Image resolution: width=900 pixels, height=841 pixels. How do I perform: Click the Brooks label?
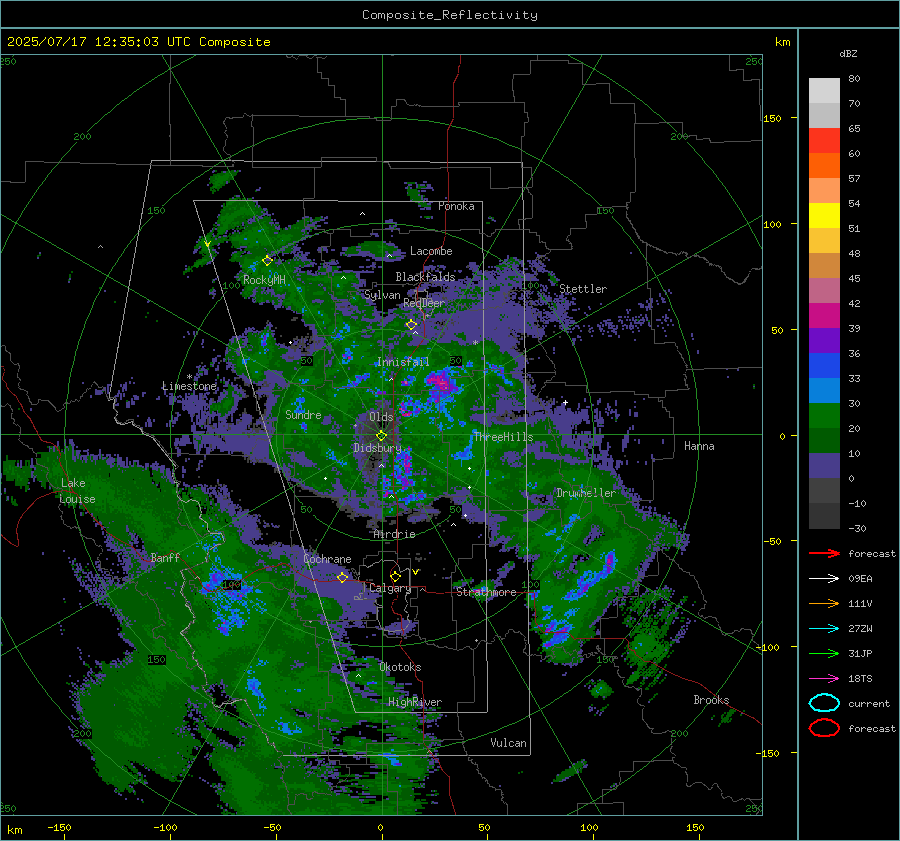pyautogui.click(x=711, y=700)
